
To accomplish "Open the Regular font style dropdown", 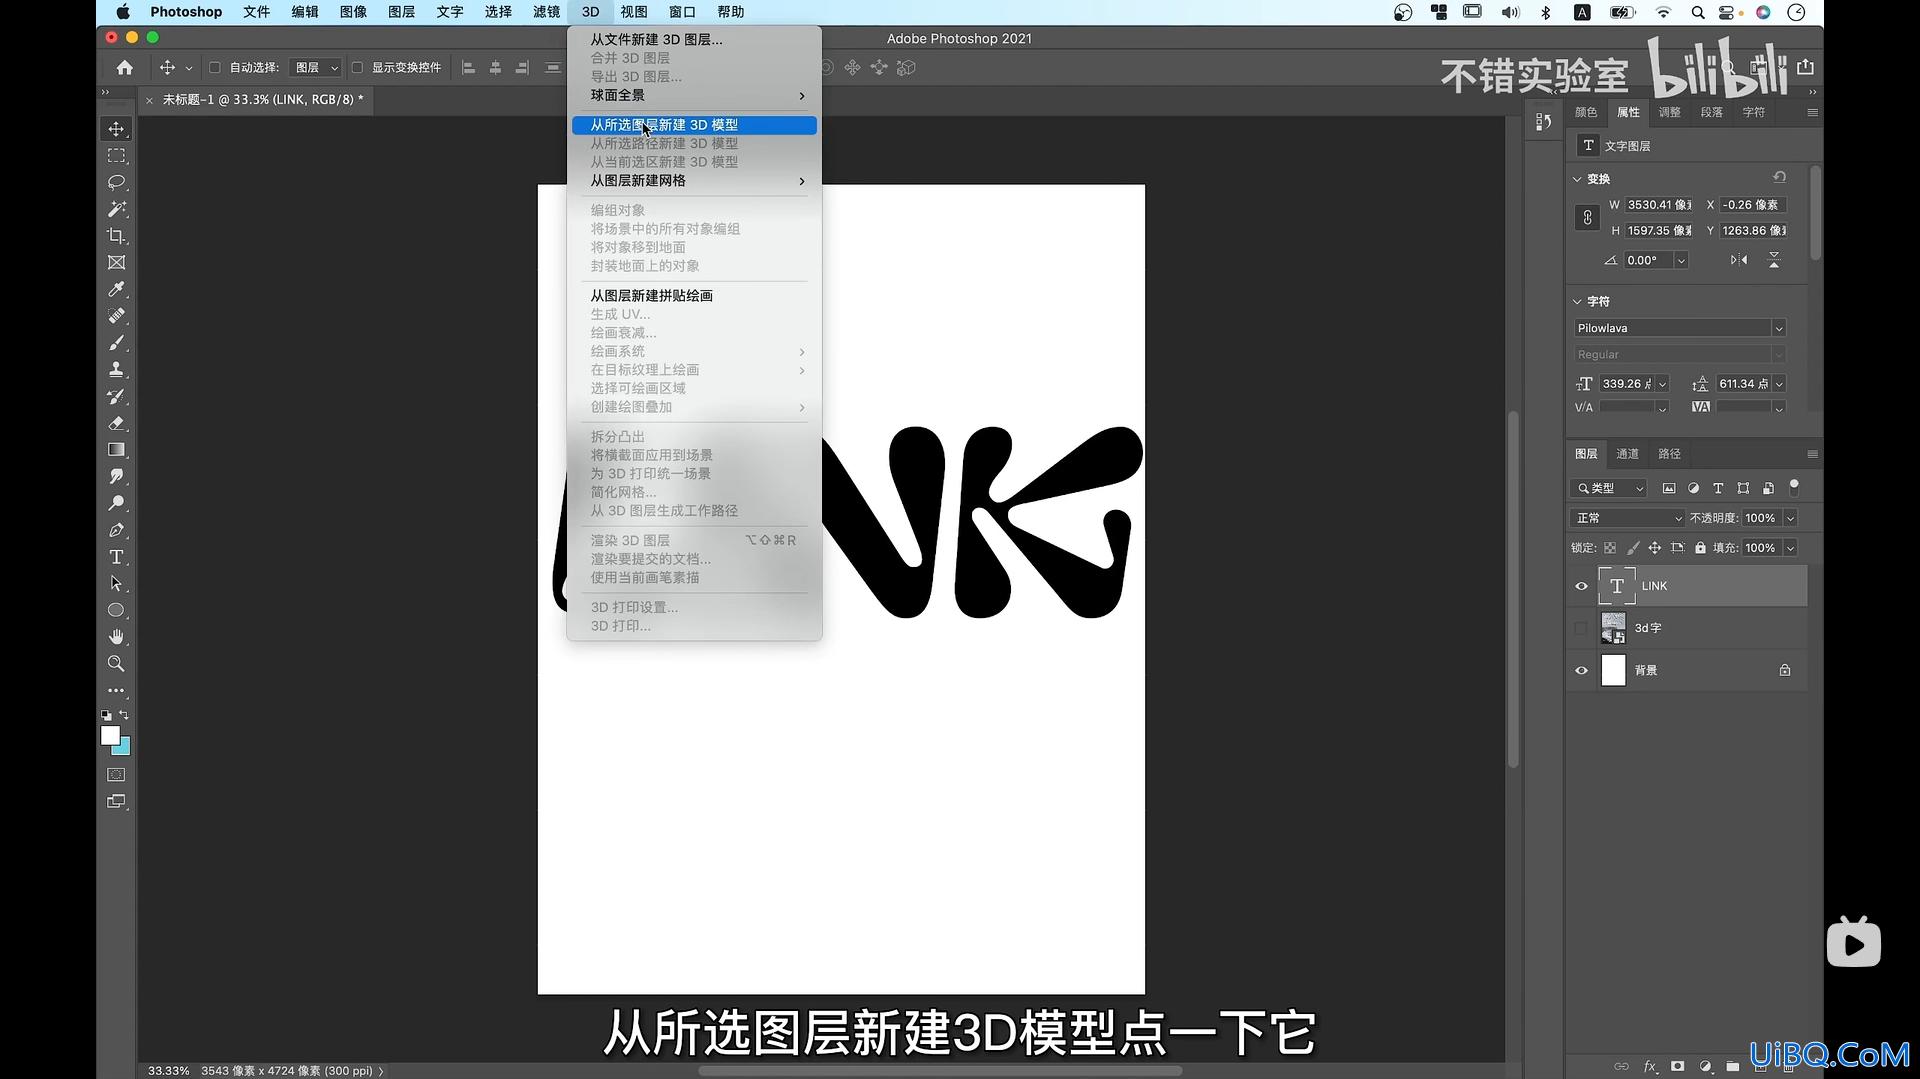I will click(x=1680, y=354).
